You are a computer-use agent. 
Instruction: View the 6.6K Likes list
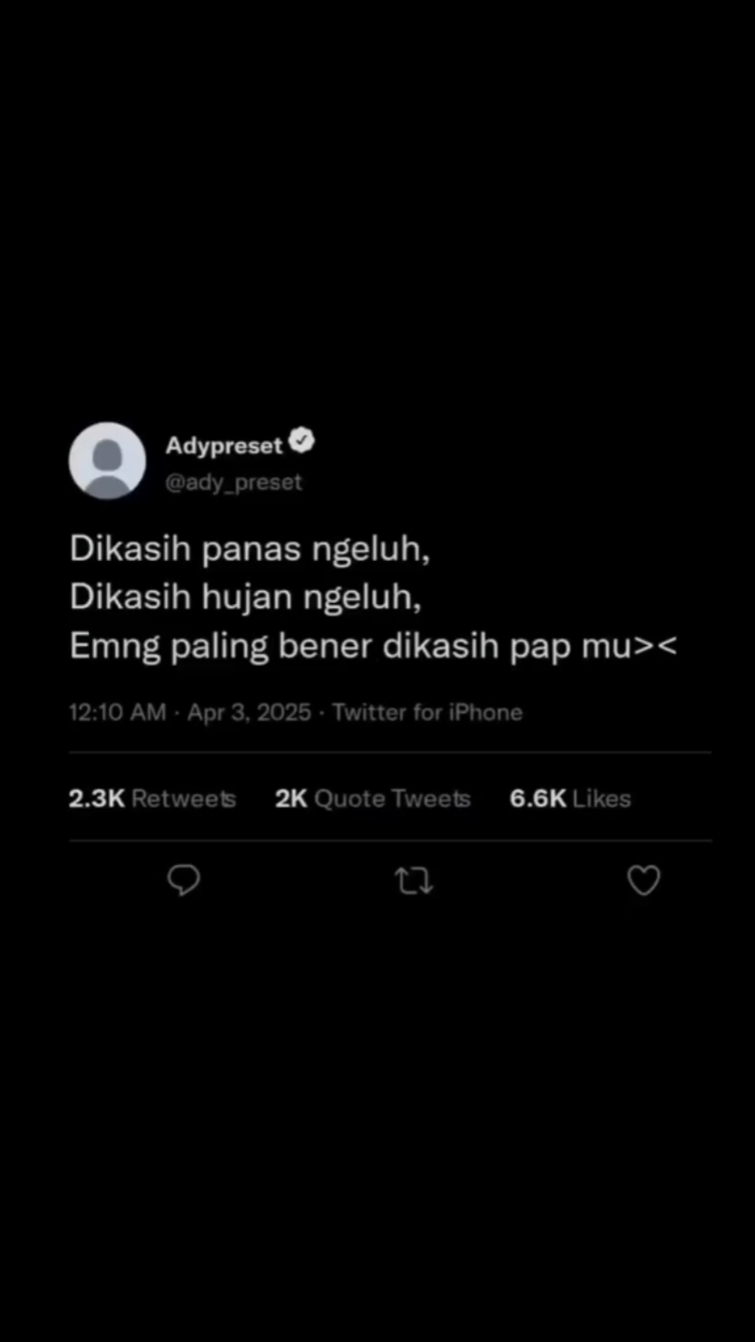tap(570, 799)
